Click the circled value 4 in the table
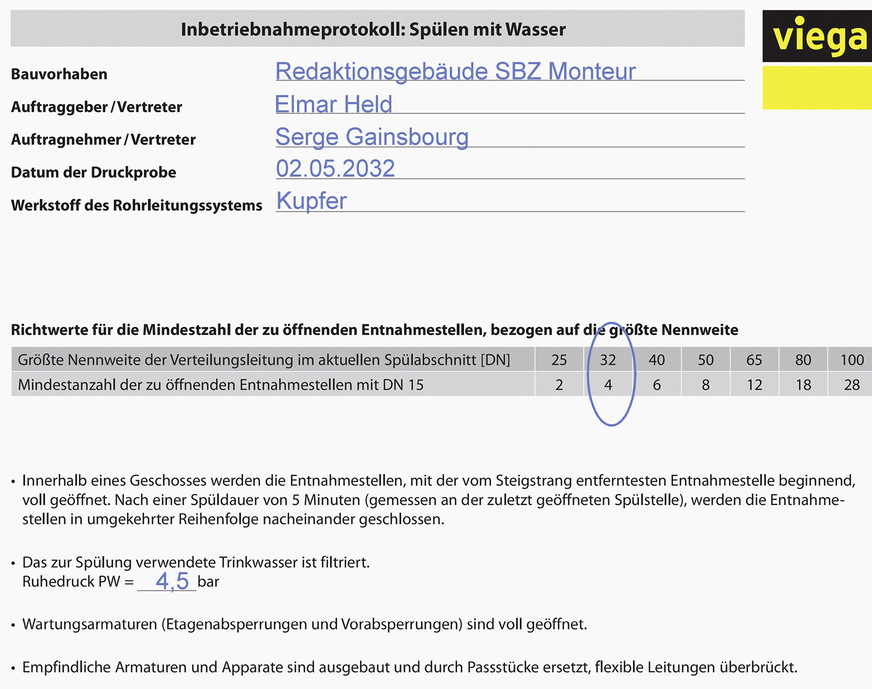Viewport: 872px width, 689px height. coord(608,384)
